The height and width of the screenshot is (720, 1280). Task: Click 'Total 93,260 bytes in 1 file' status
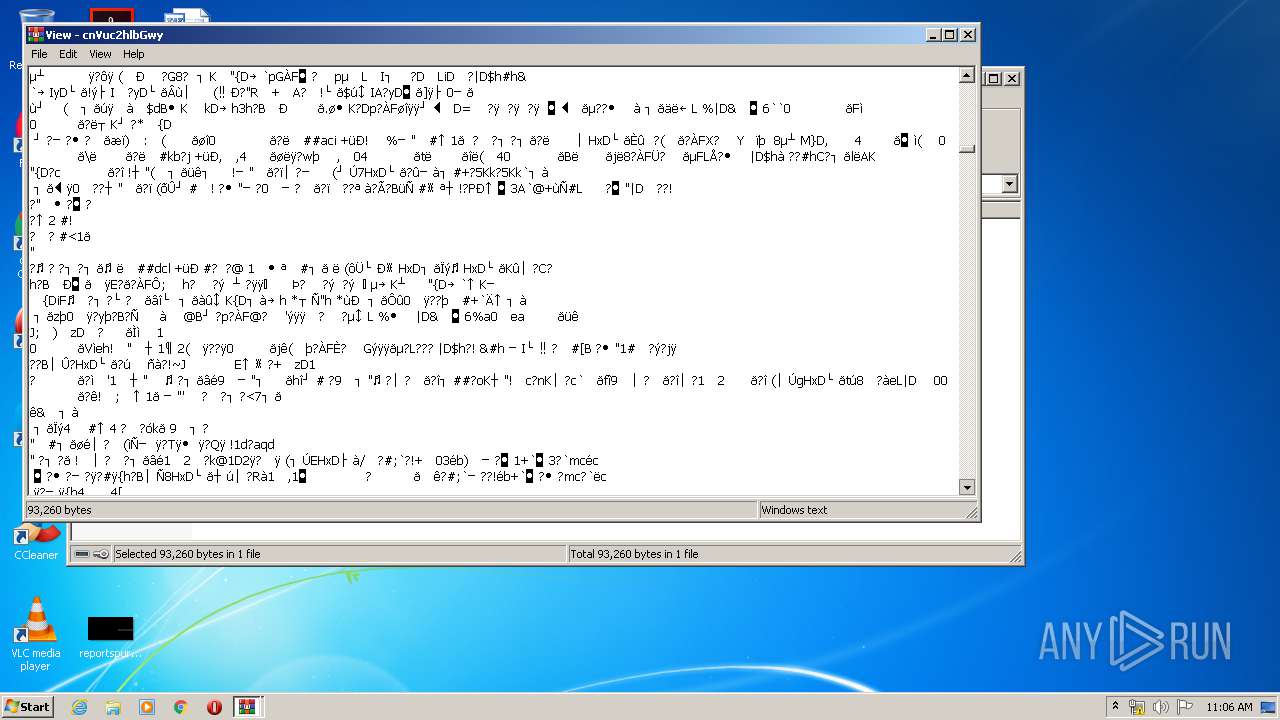pyautogui.click(x=634, y=554)
